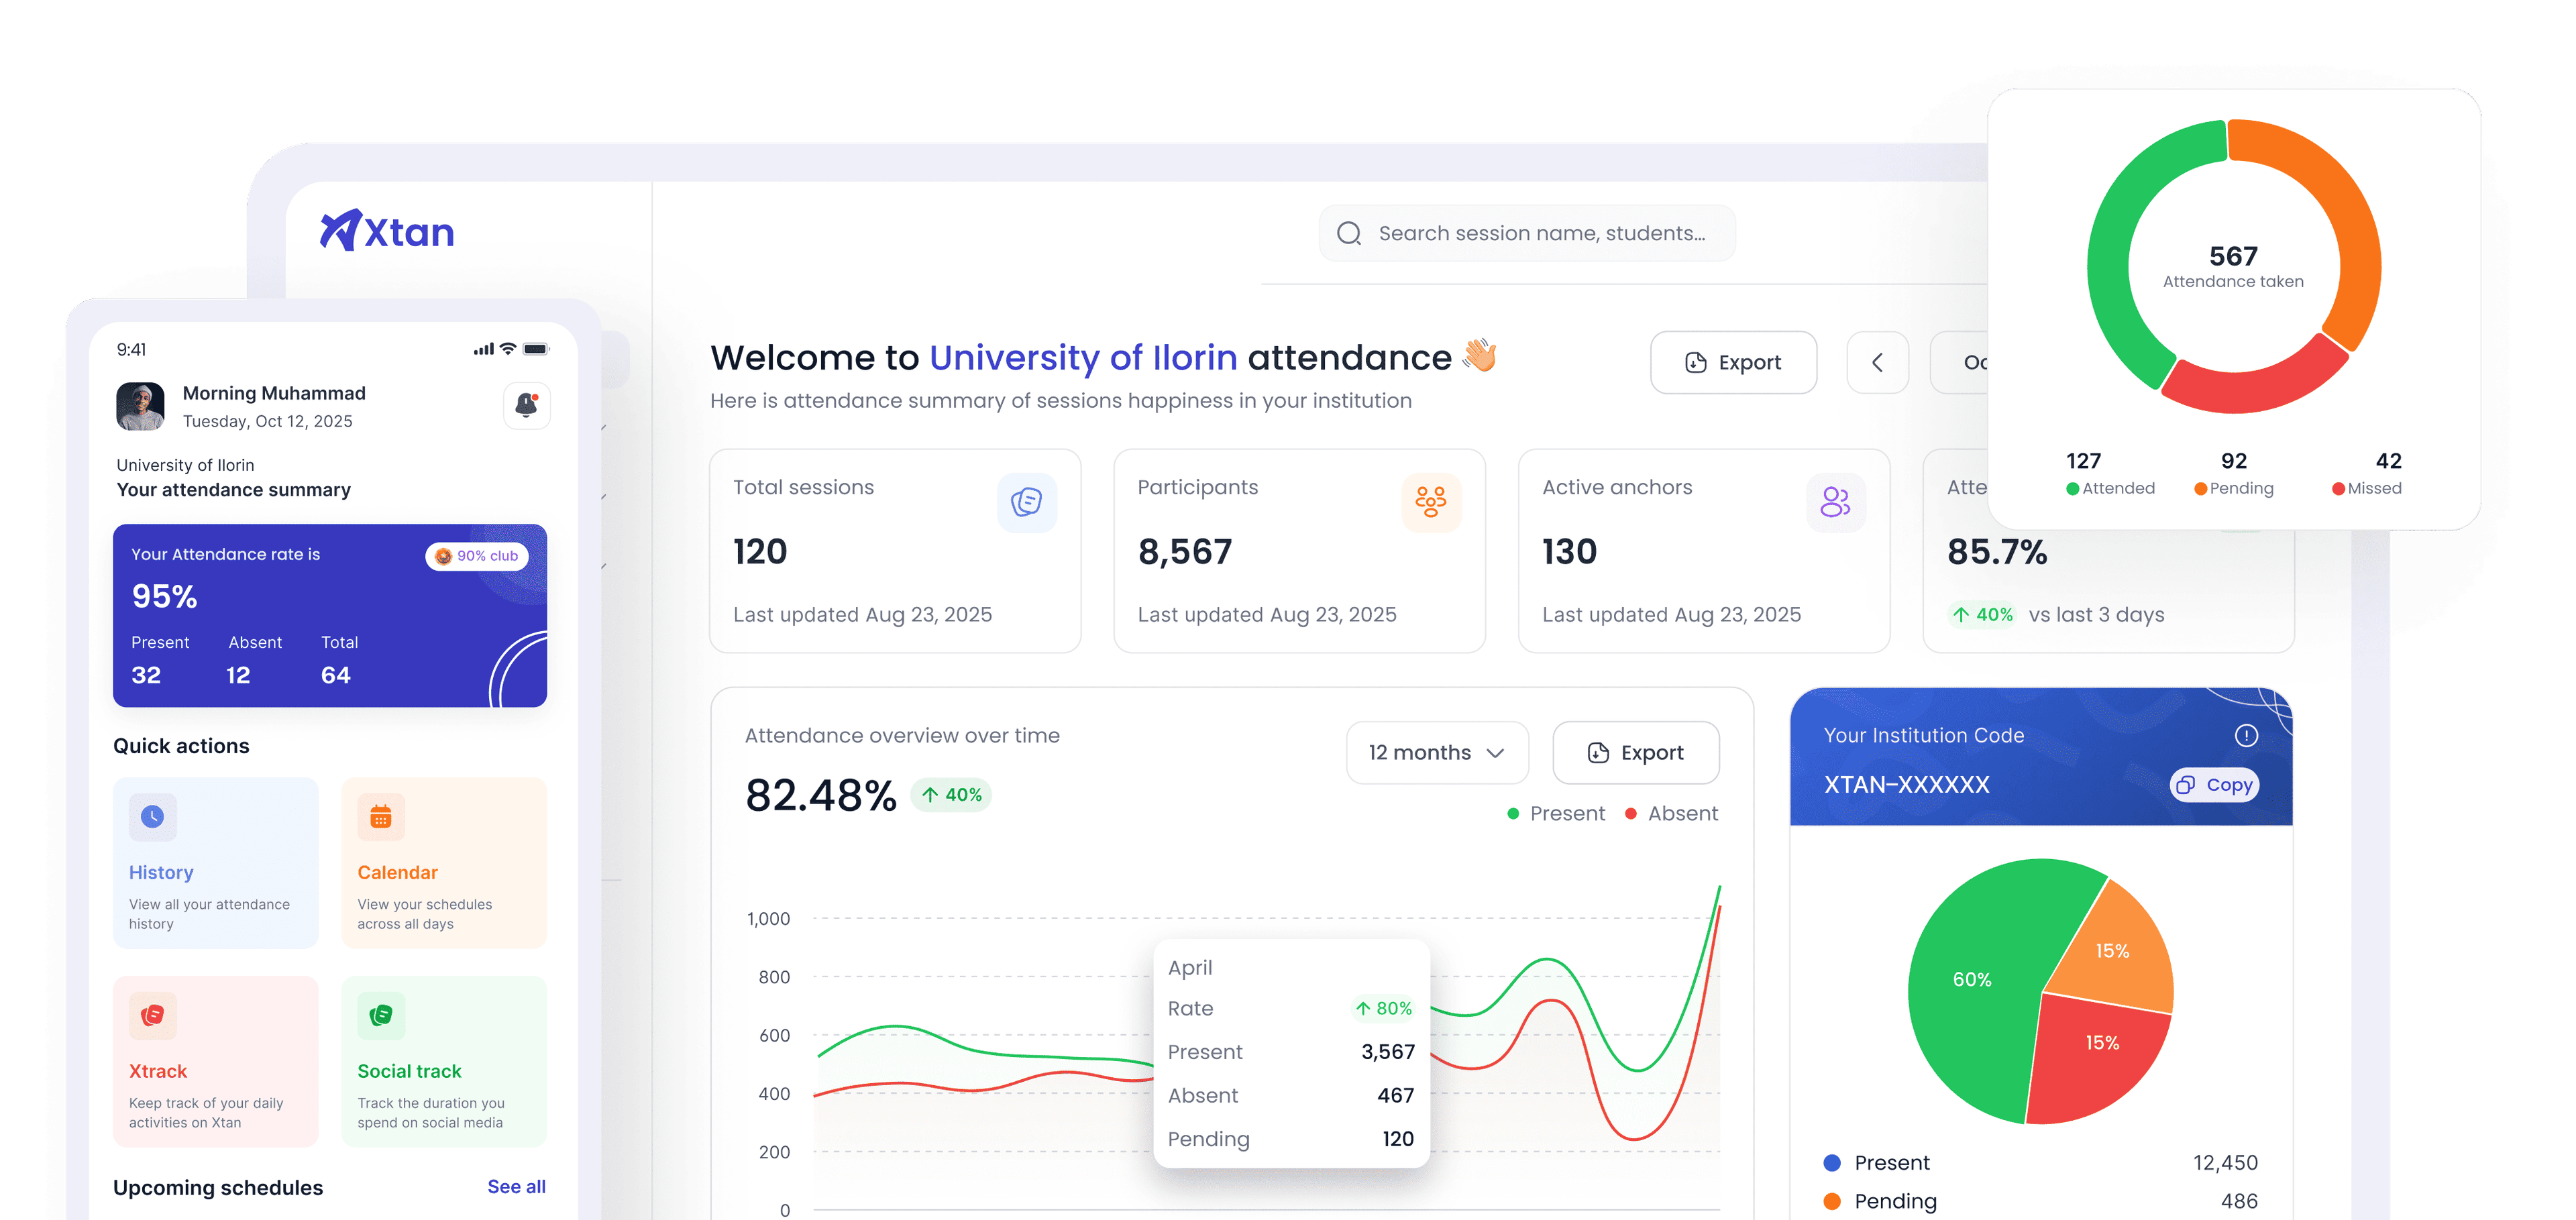Click the mobile signal strength icon

(484, 349)
